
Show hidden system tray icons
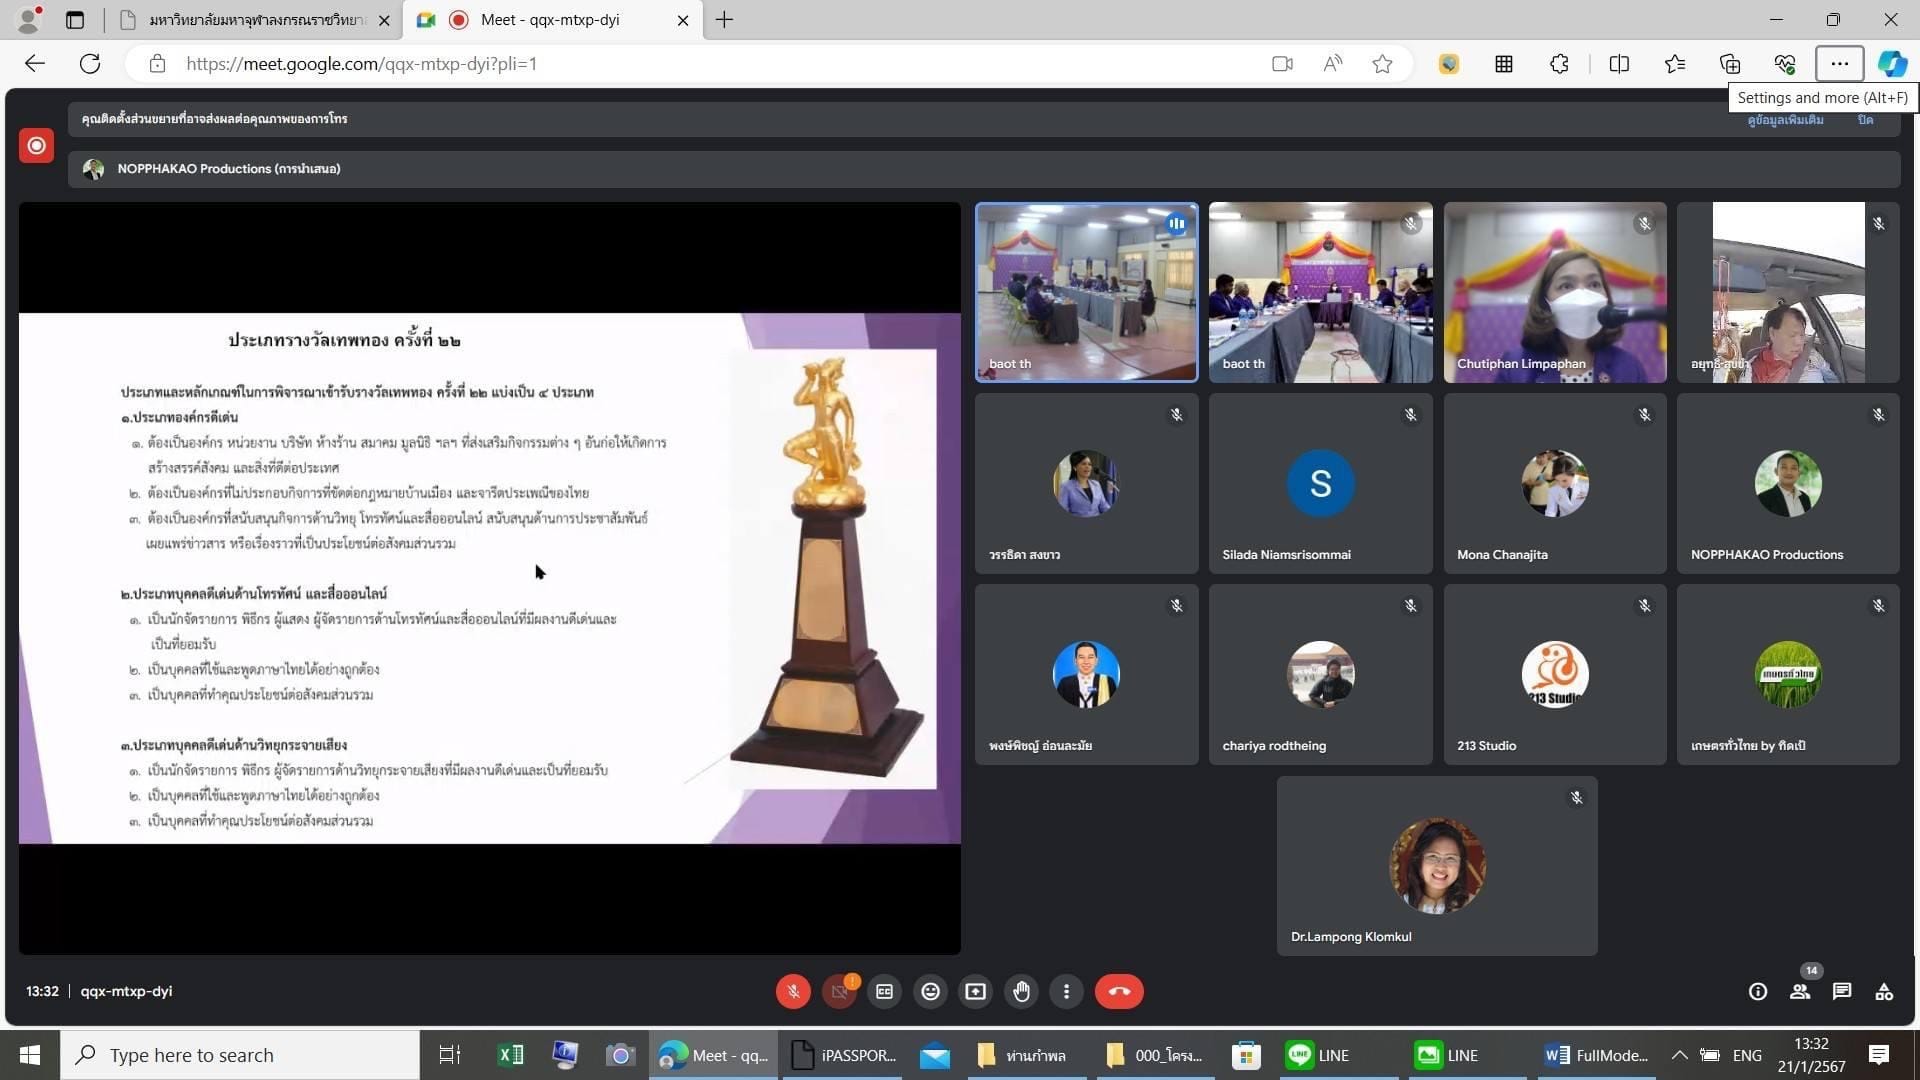click(1680, 1055)
